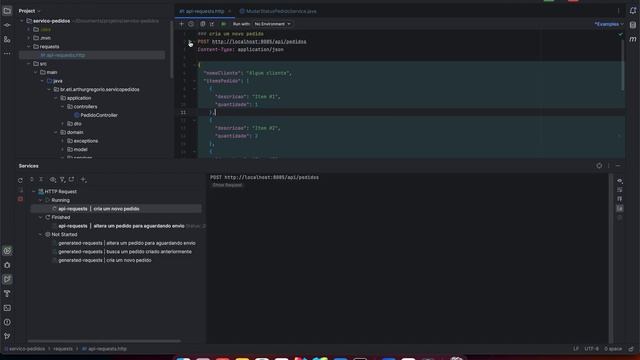
Task: Collapse the src folder
Action: click(x=29, y=64)
